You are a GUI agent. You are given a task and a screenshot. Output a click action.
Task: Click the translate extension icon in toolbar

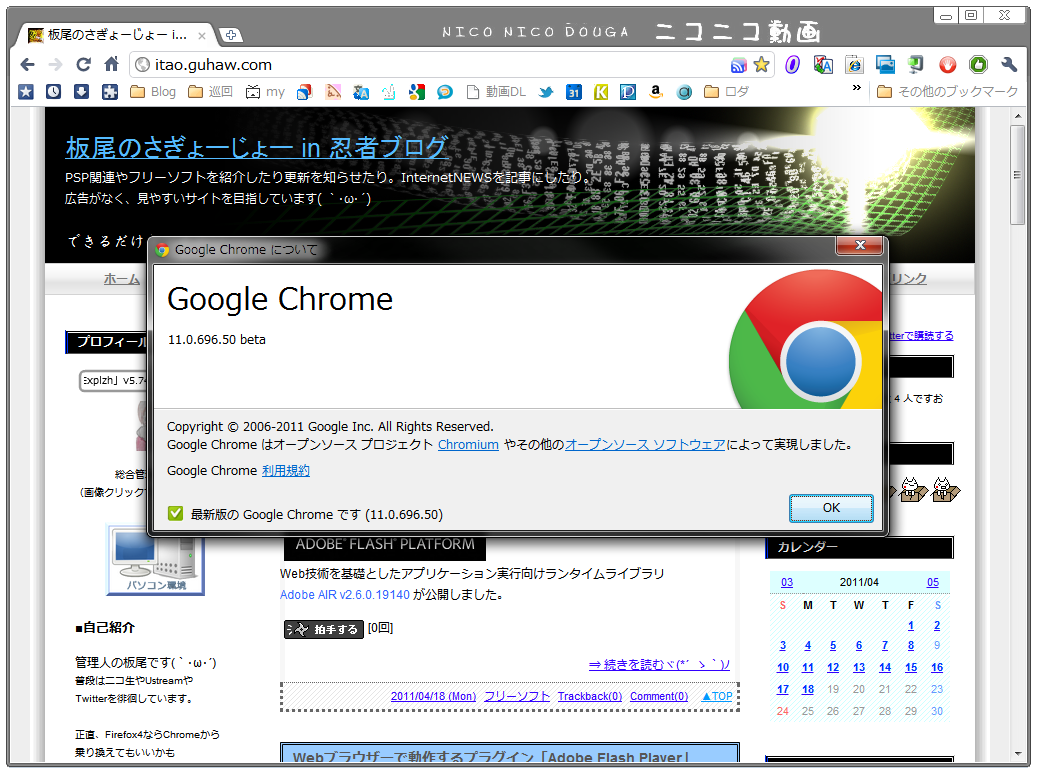tap(823, 64)
